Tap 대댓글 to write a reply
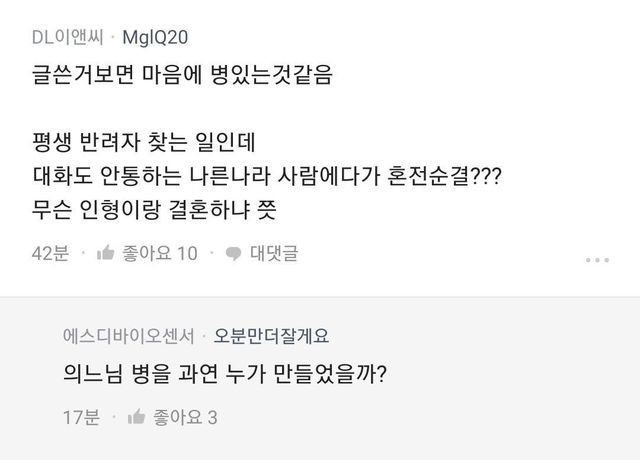Screen dimensions: 640x460 [273, 254]
